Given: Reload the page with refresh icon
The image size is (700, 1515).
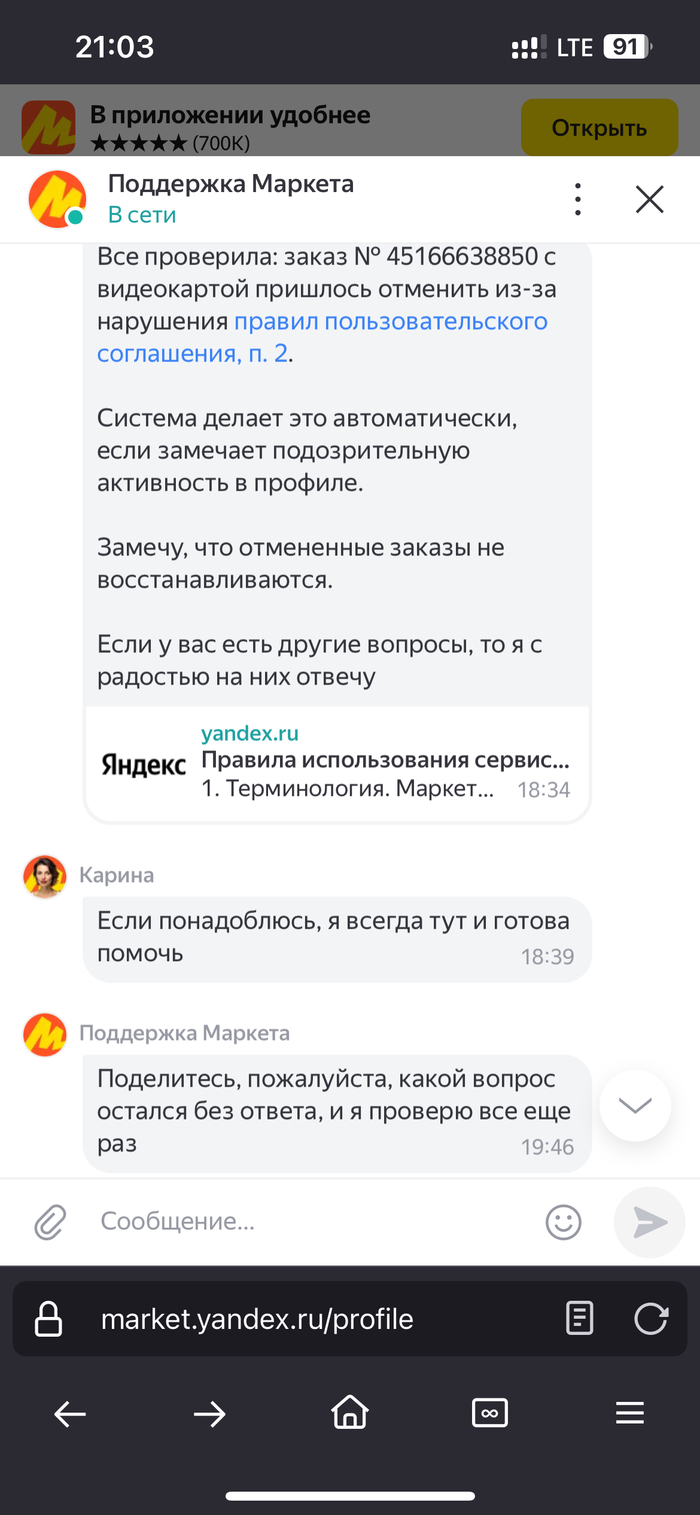Looking at the screenshot, I should [x=651, y=1319].
